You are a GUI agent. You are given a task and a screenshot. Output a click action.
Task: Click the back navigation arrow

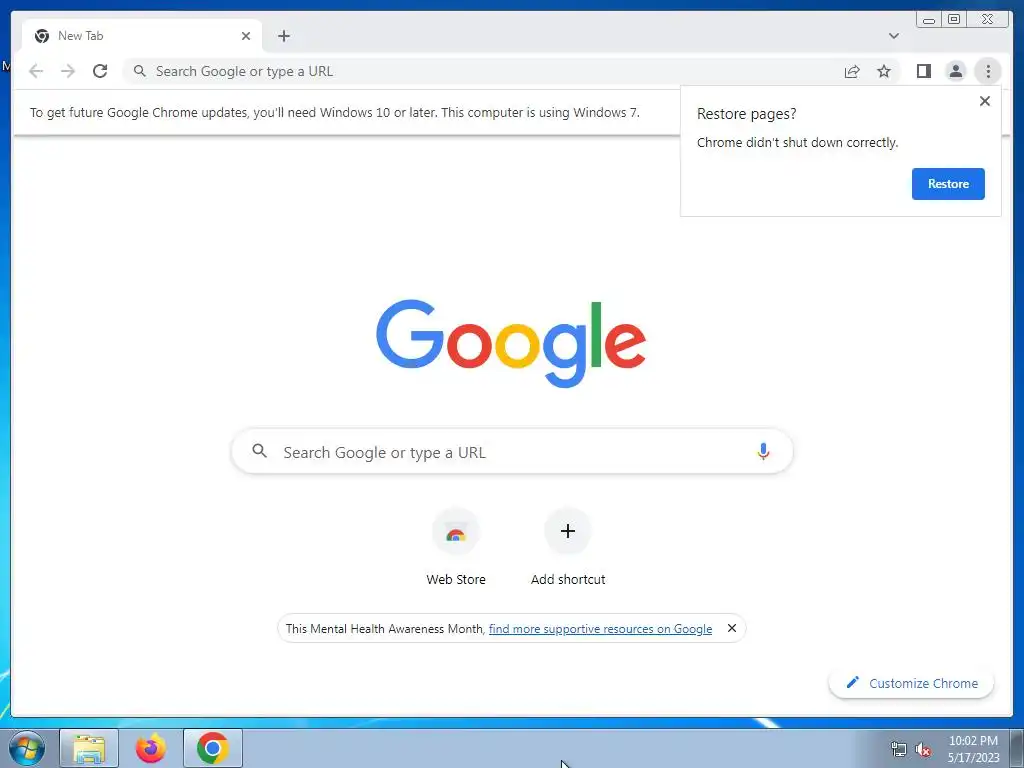(36, 71)
